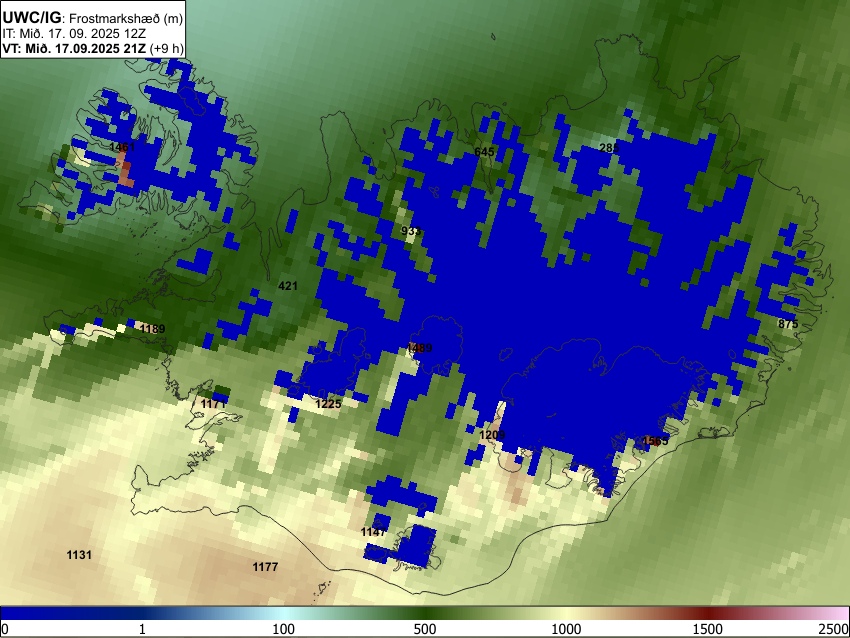Click the 1225 value label
The image size is (850, 638).
(x=329, y=404)
